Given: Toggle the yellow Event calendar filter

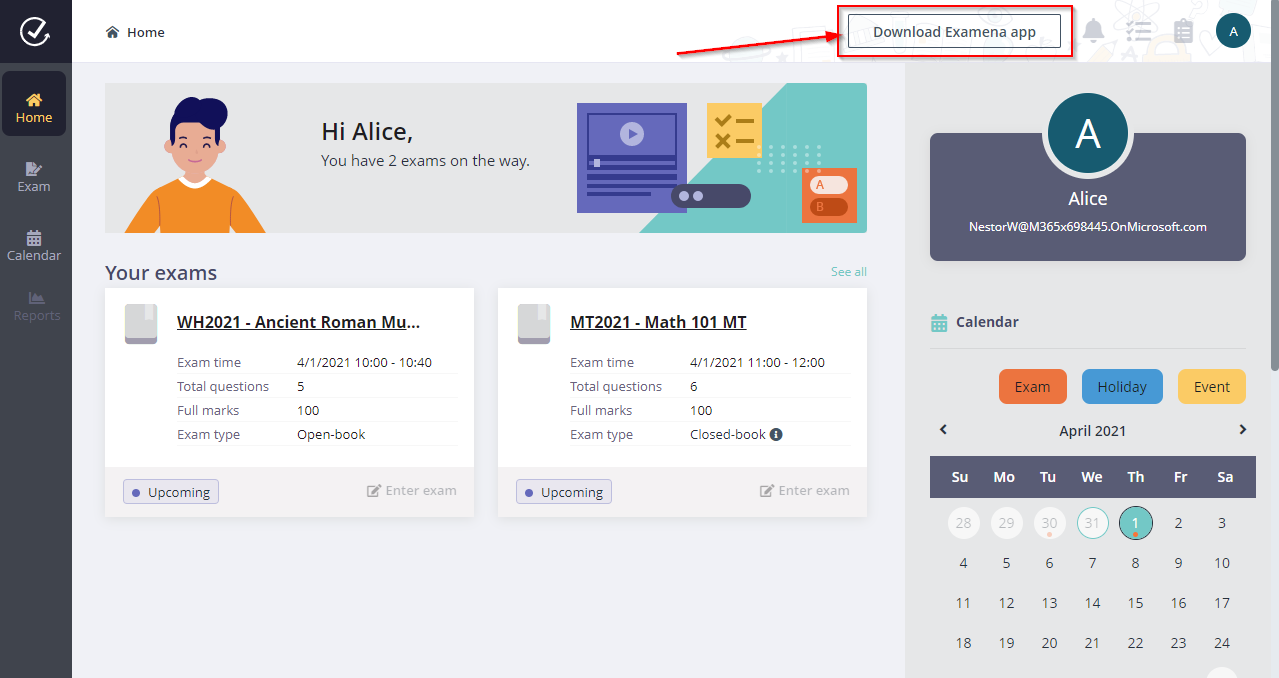Looking at the screenshot, I should click(x=1211, y=387).
